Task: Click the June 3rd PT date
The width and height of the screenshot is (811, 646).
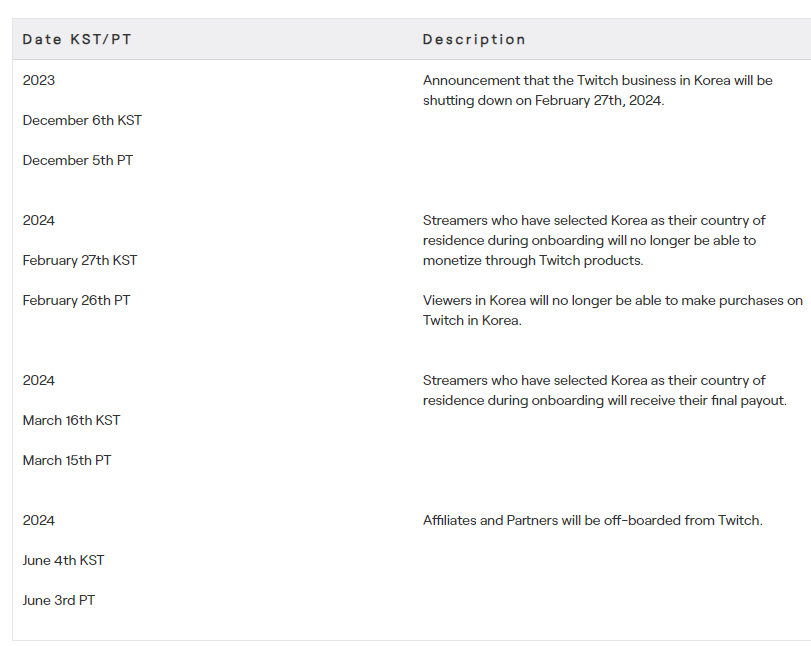Action: 58,600
